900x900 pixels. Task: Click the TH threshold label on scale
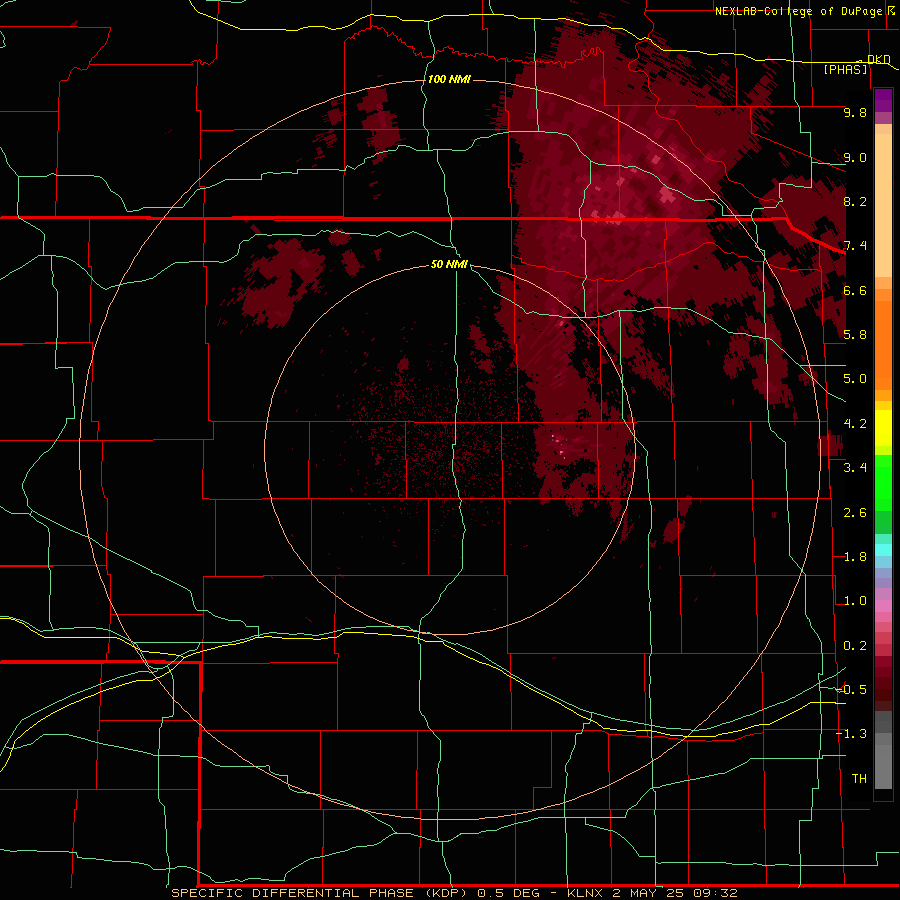click(859, 778)
